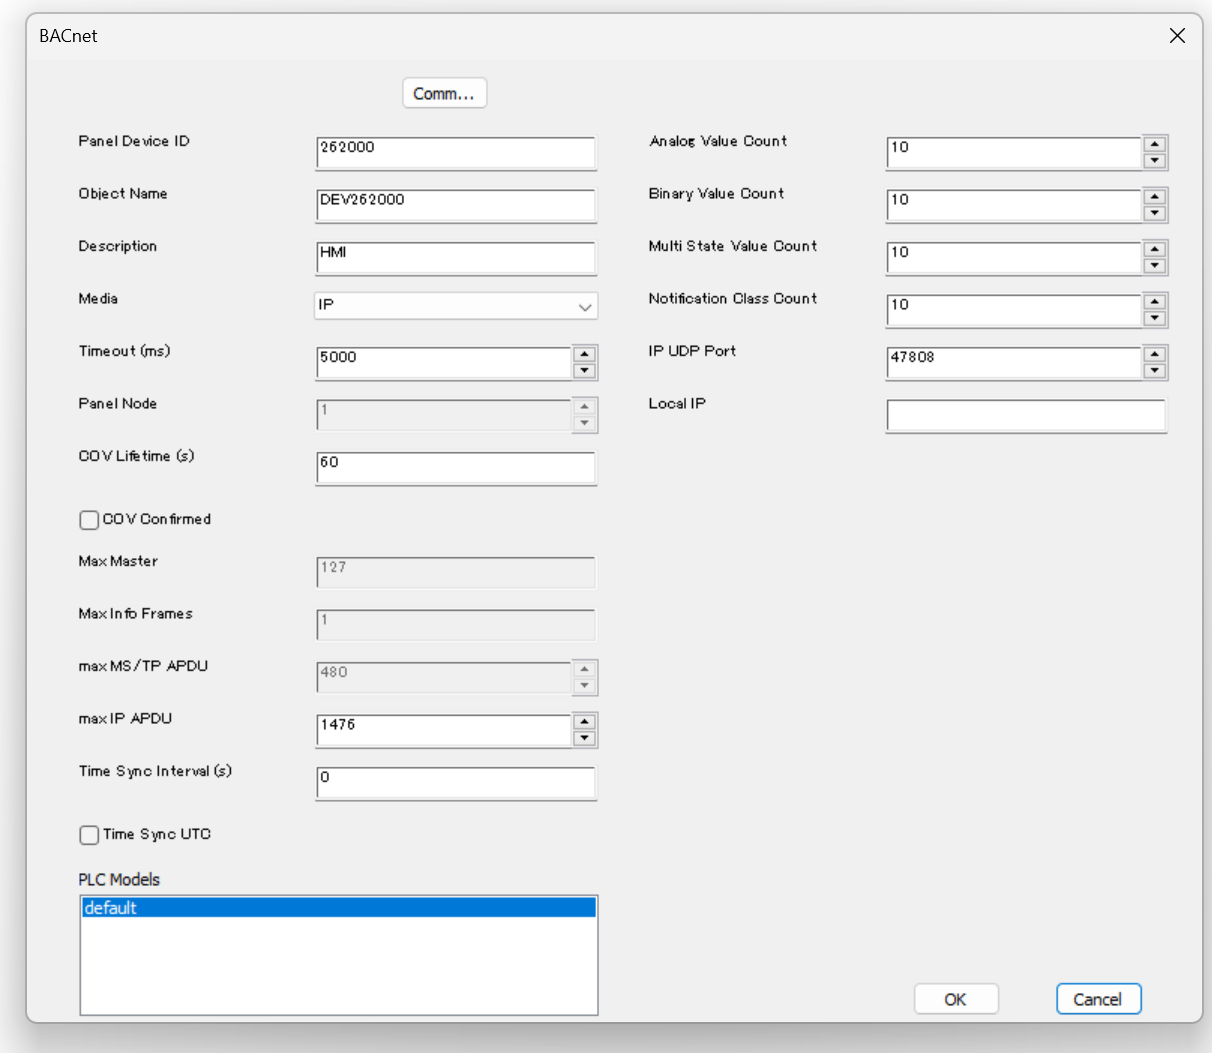The width and height of the screenshot is (1212, 1053).
Task: Decrease Notification Class Count down arrow
Action: pos(1155,318)
